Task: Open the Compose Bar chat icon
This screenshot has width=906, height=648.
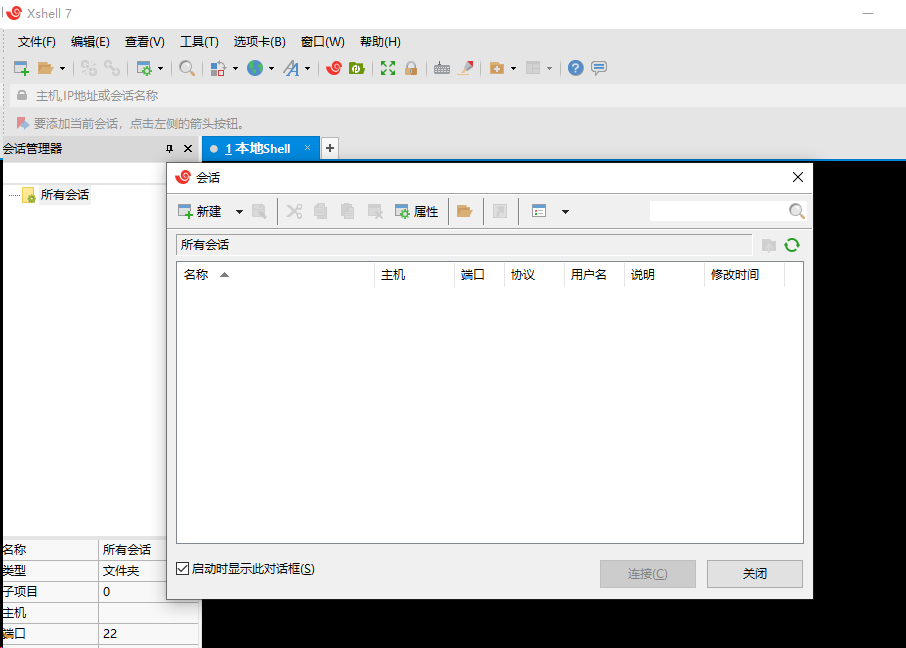Action: pyautogui.click(x=598, y=68)
